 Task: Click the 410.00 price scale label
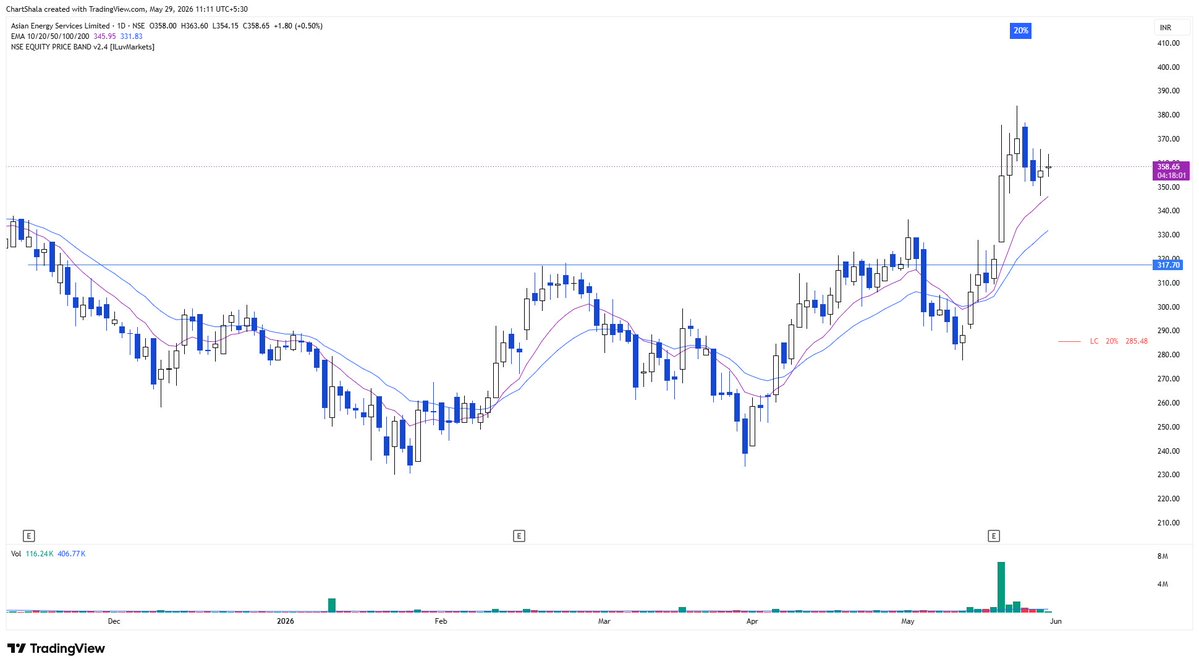tap(1168, 44)
